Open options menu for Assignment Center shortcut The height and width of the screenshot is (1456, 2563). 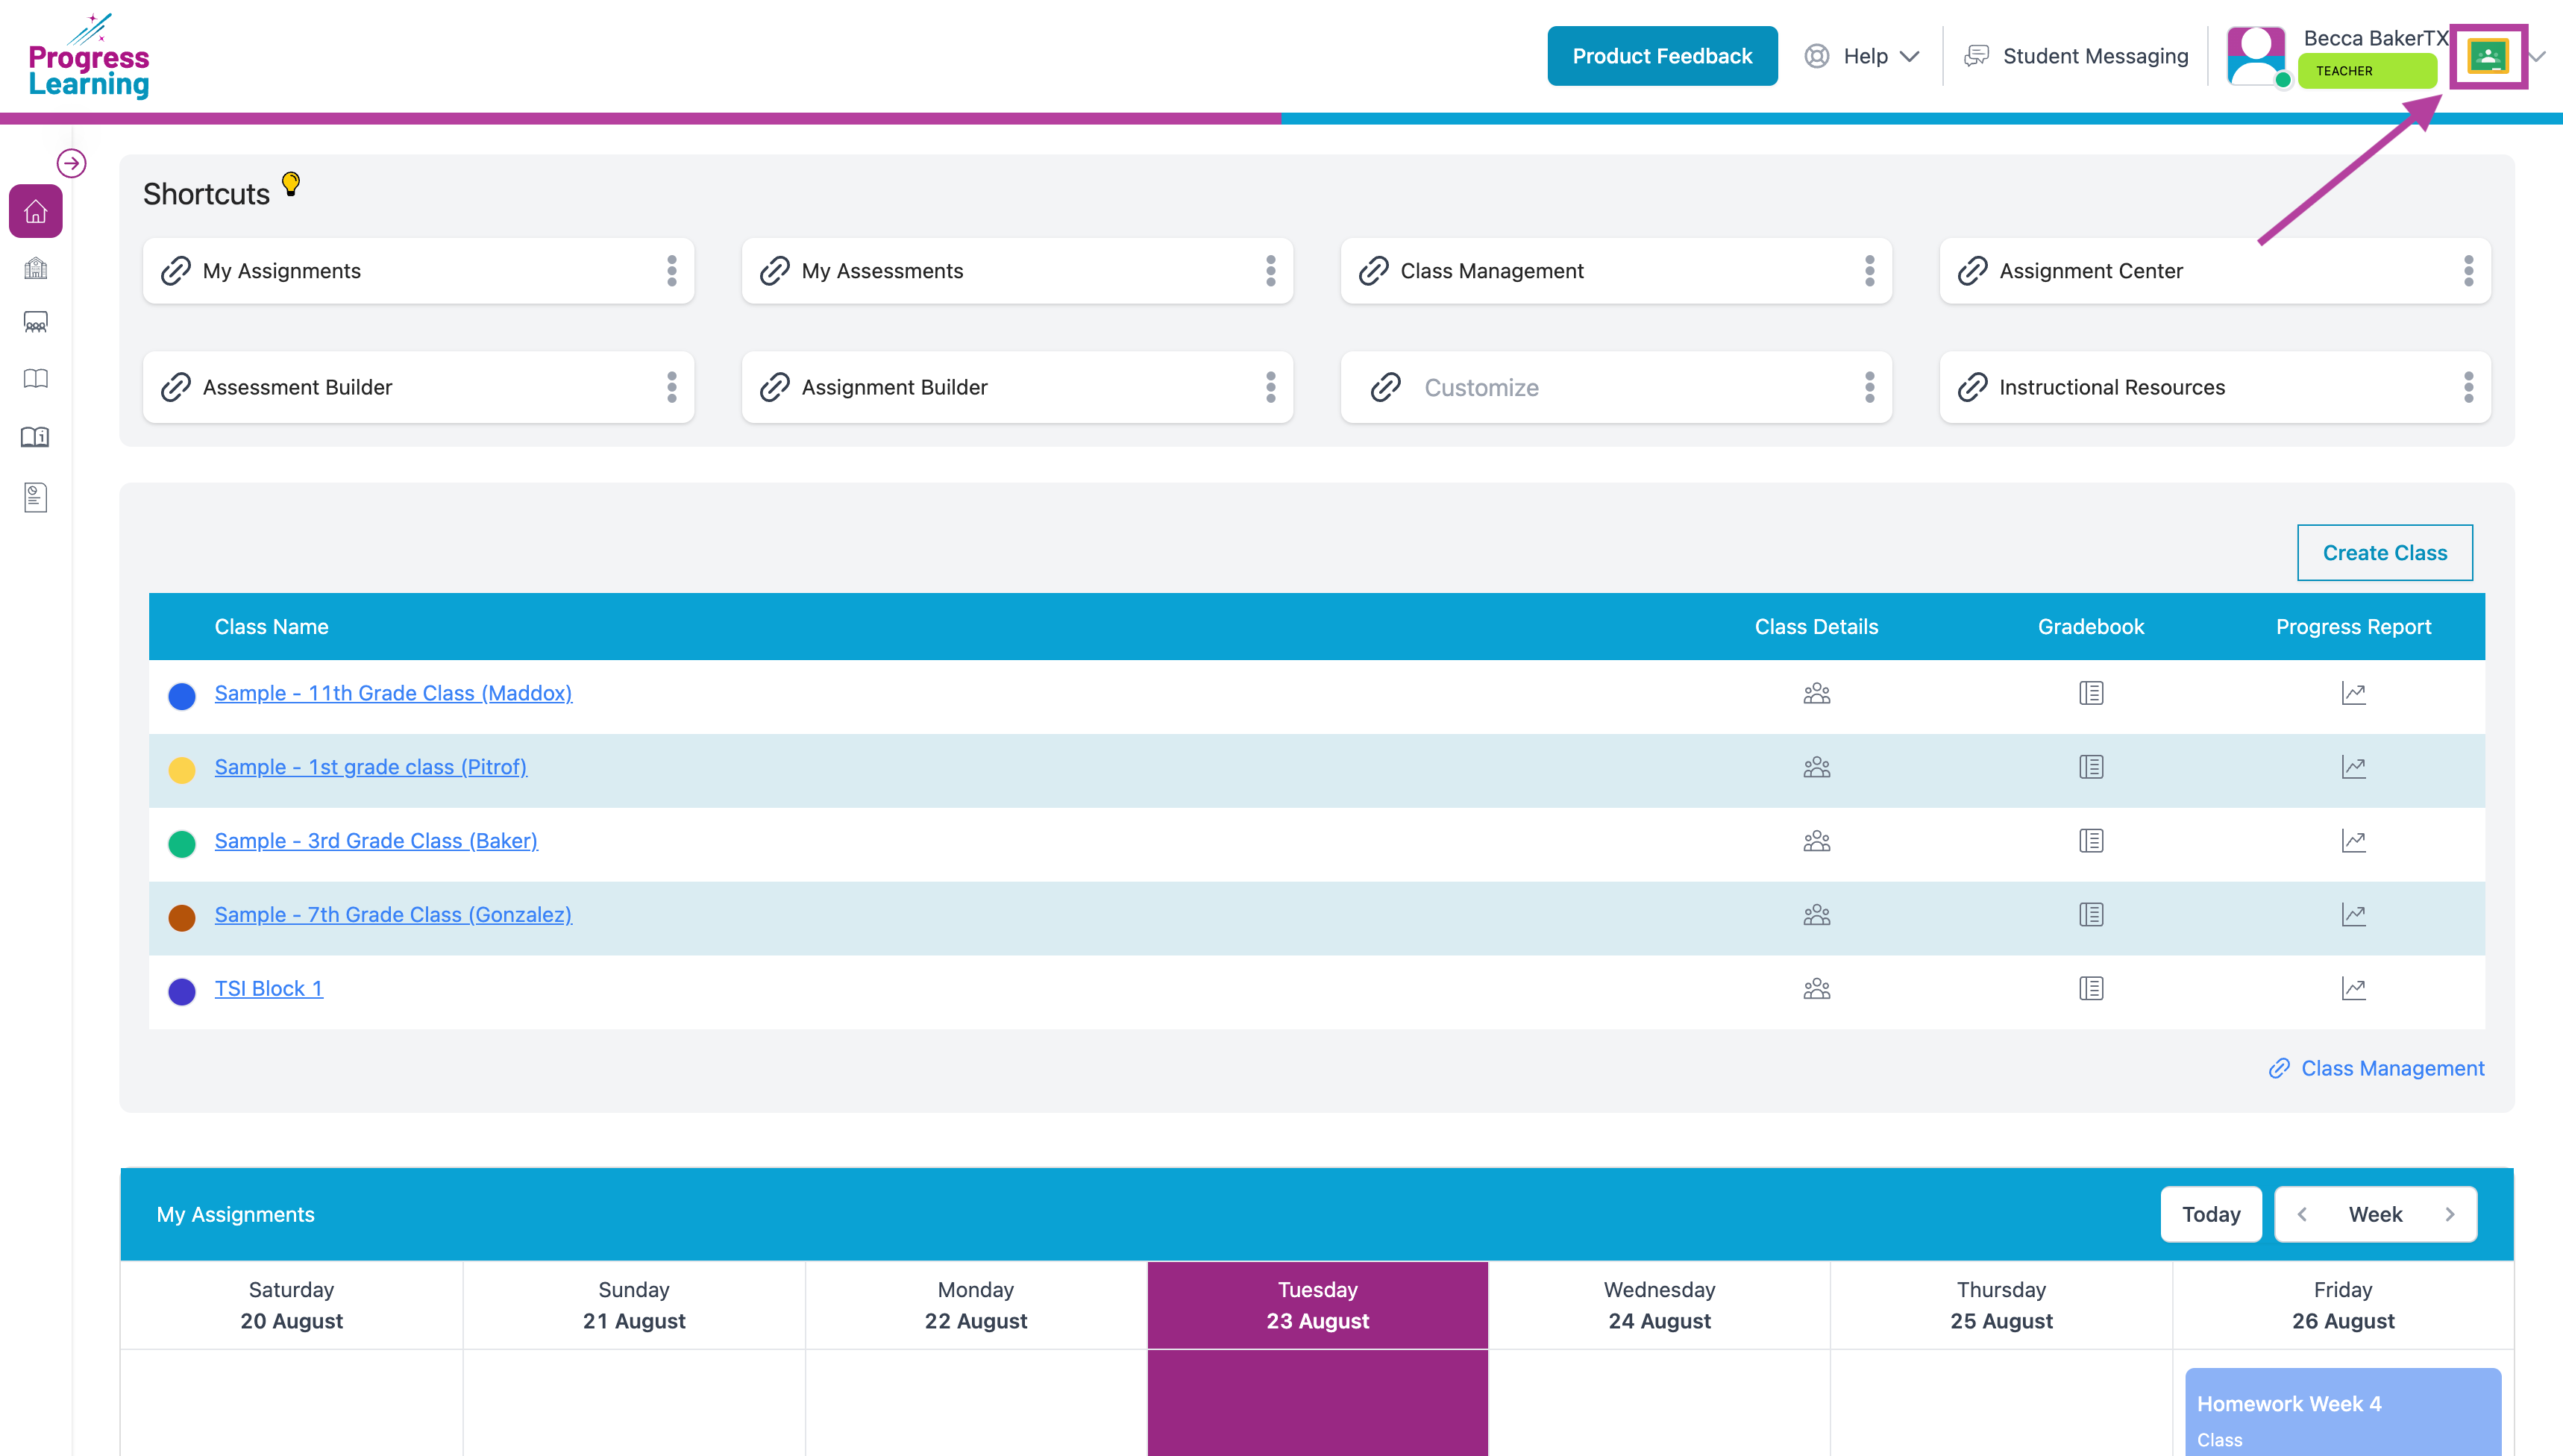coord(2469,271)
